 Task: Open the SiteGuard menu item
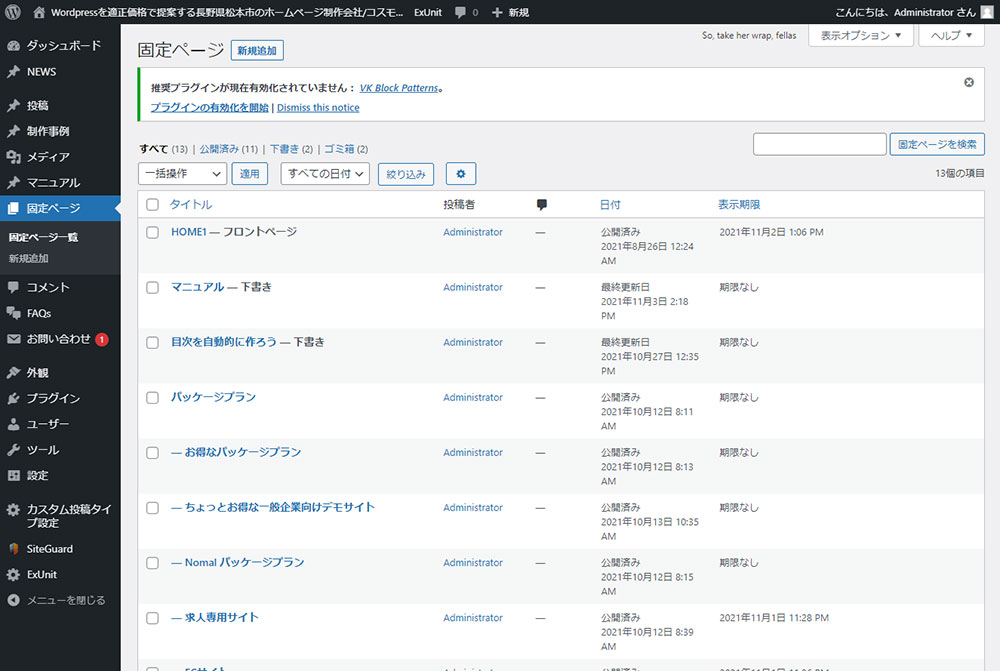click(x=49, y=549)
